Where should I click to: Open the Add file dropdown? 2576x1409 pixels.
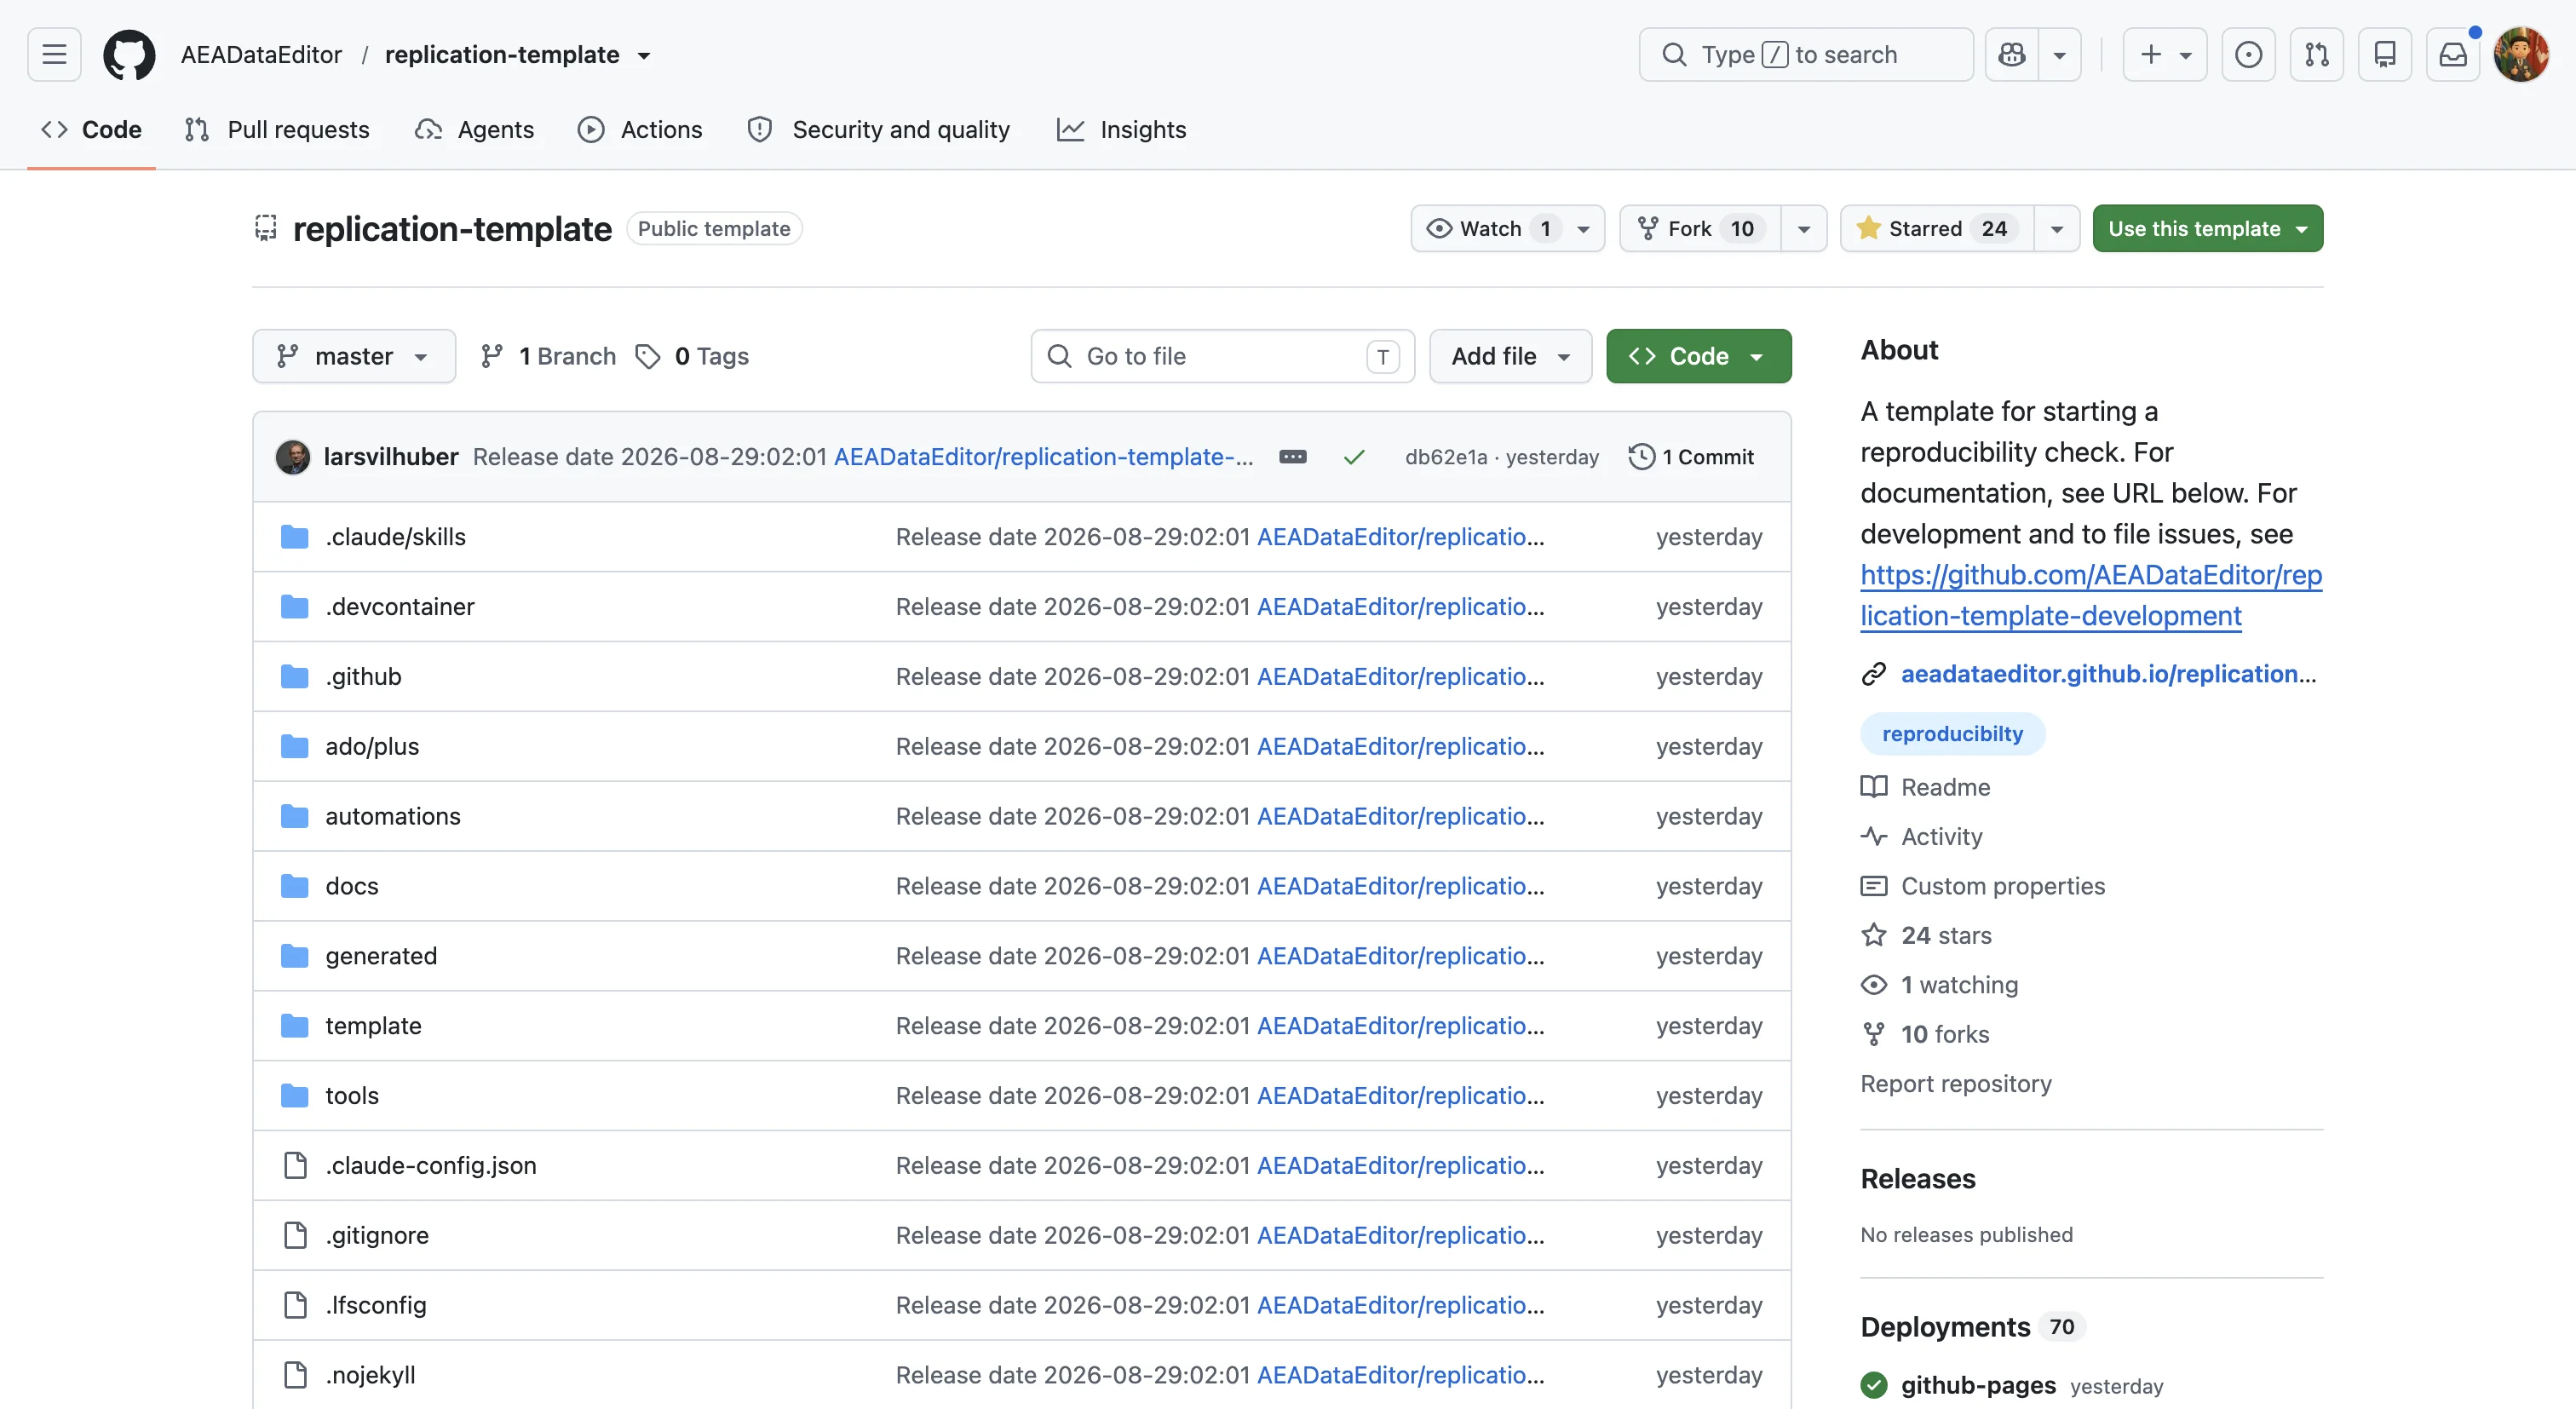pos(1510,357)
